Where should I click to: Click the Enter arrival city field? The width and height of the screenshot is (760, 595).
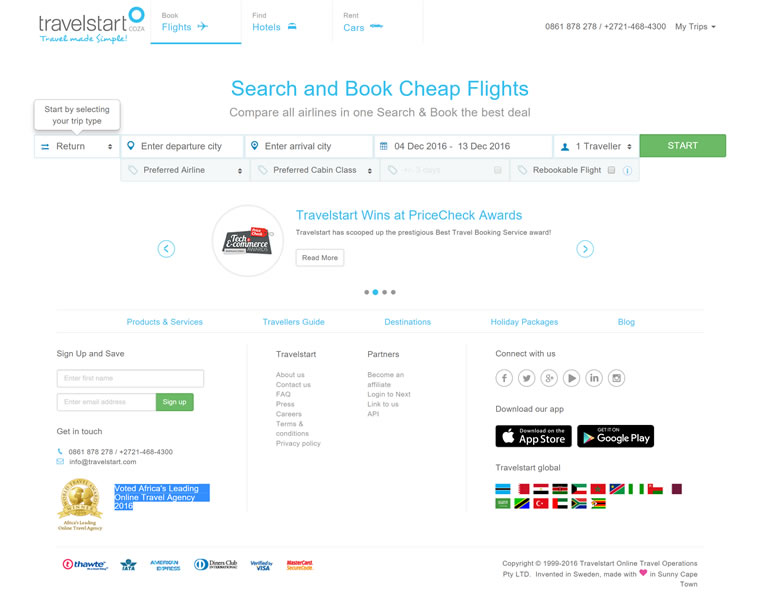pyautogui.click(x=309, y=146)
